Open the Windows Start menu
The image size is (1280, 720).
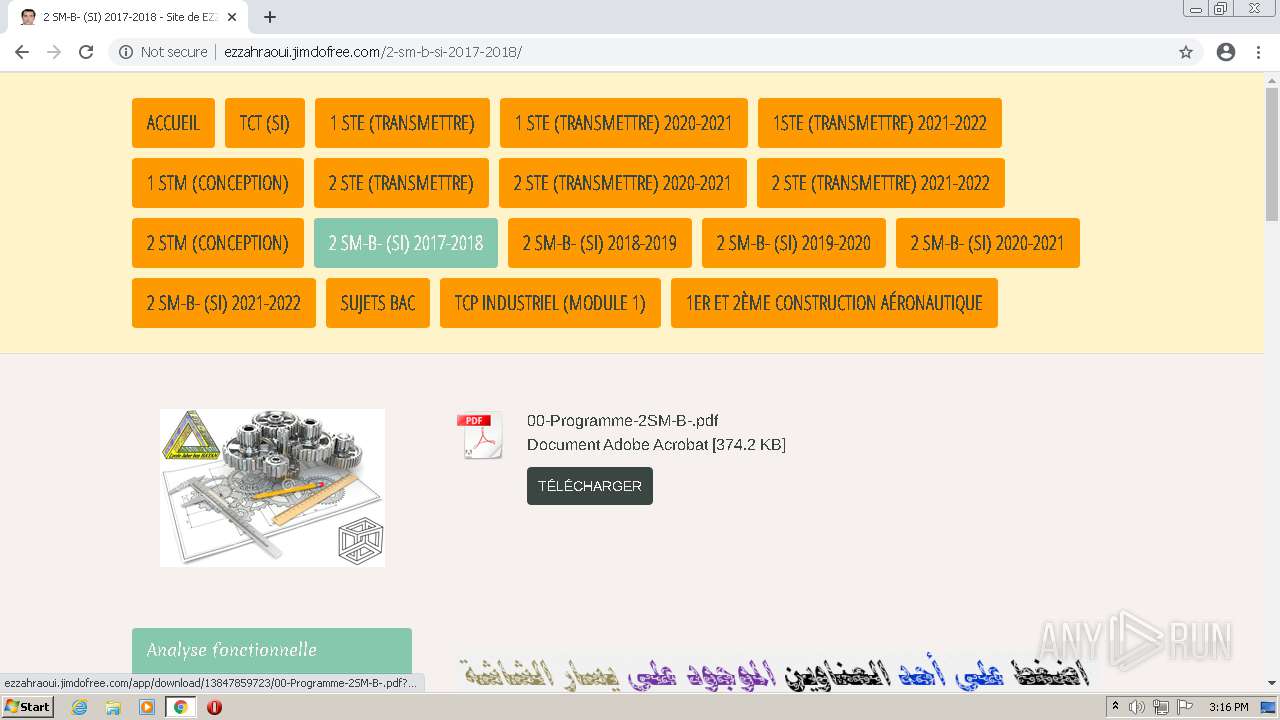27,707
